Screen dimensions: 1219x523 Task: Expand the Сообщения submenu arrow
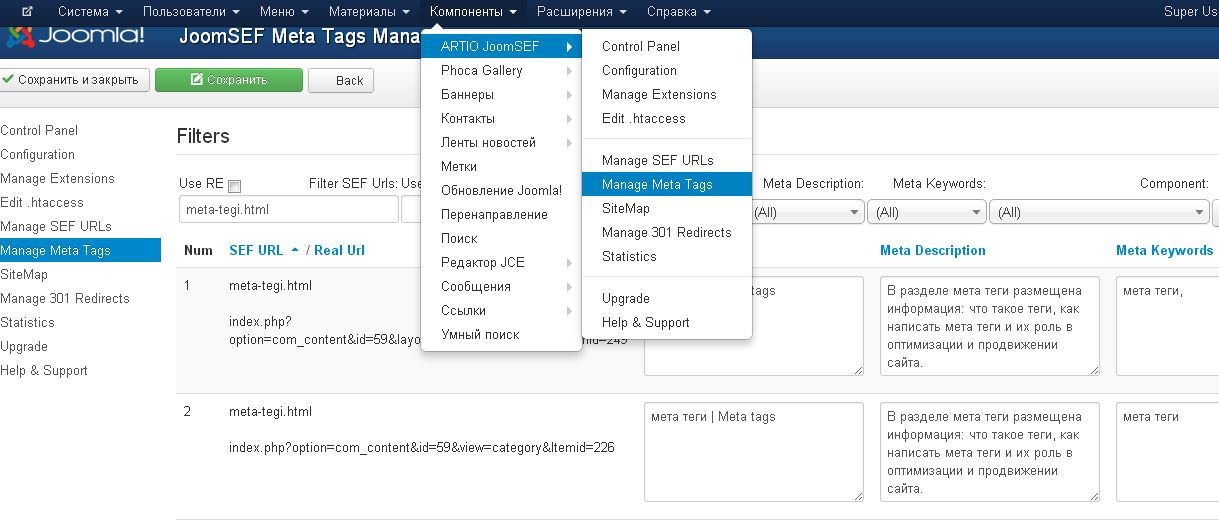click(x=569, y=287)
